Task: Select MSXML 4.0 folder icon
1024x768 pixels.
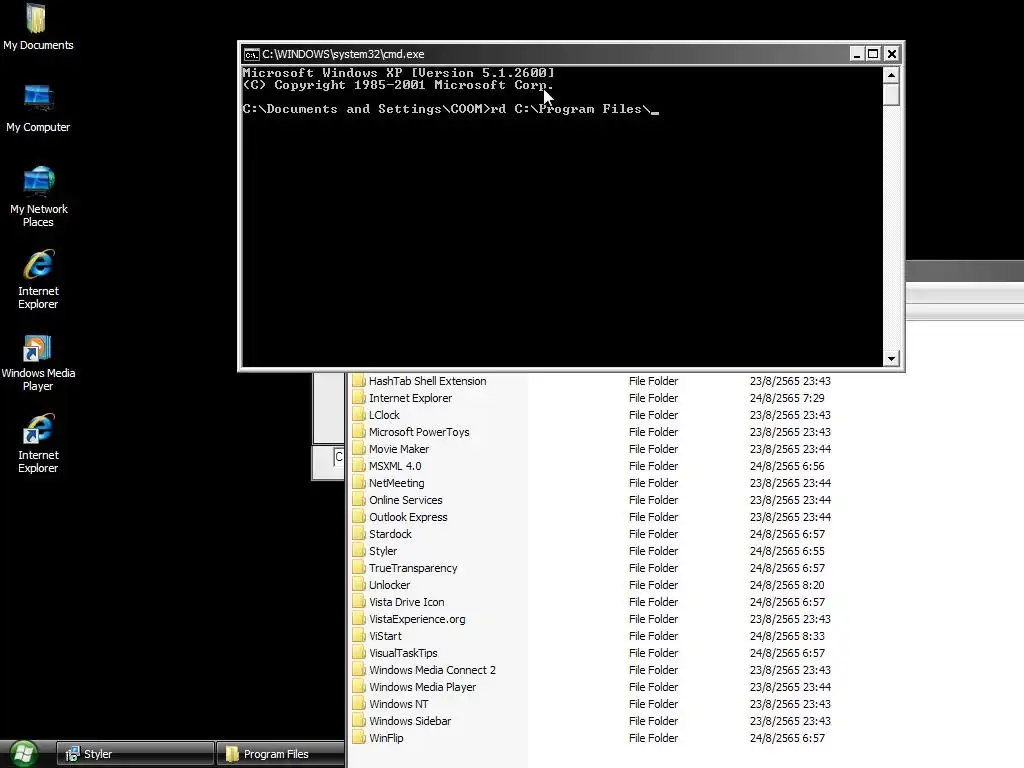Action: [x=359, y=466]
